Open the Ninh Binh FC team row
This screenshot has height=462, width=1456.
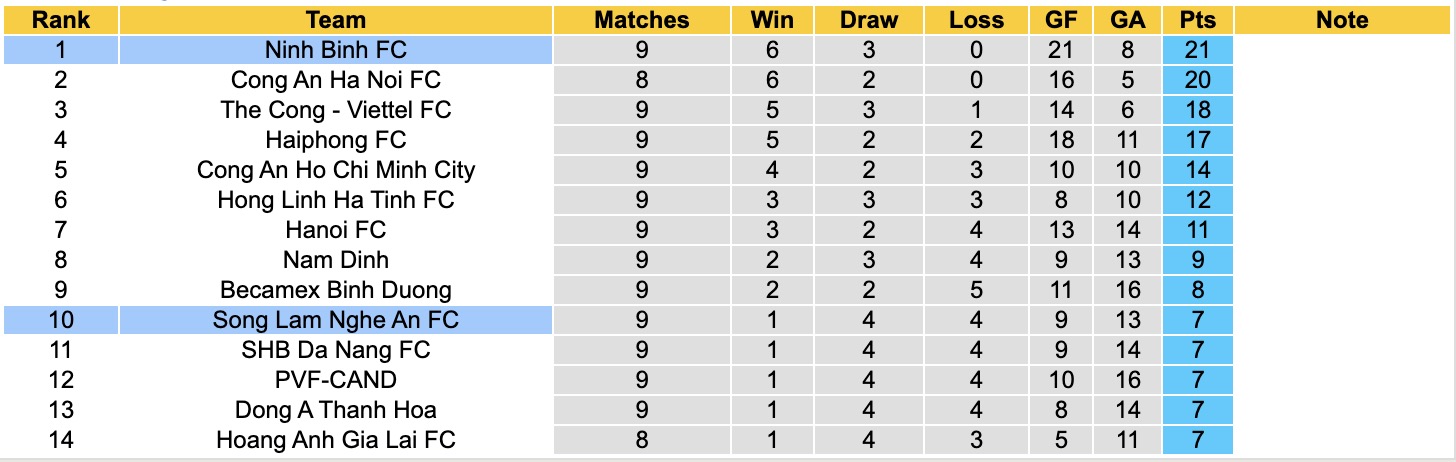point(336,50)
